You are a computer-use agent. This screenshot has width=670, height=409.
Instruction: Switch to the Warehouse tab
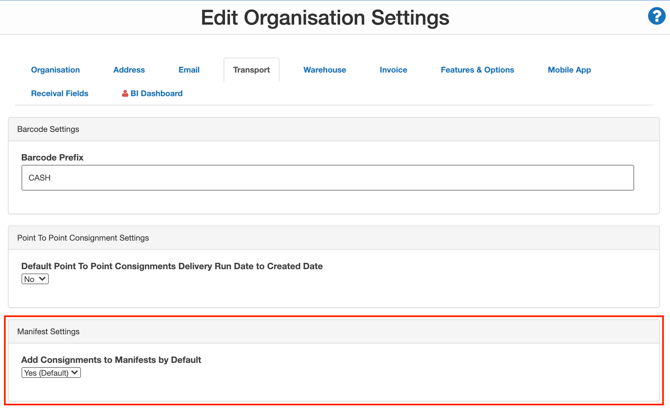pos(324,70)
